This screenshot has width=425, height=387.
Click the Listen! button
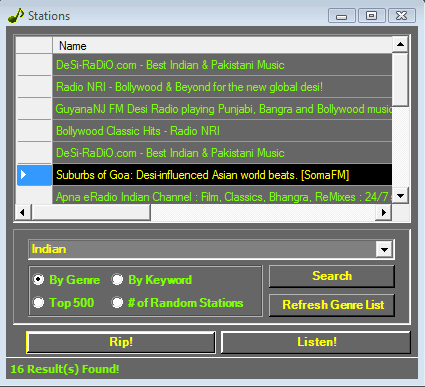316,342
